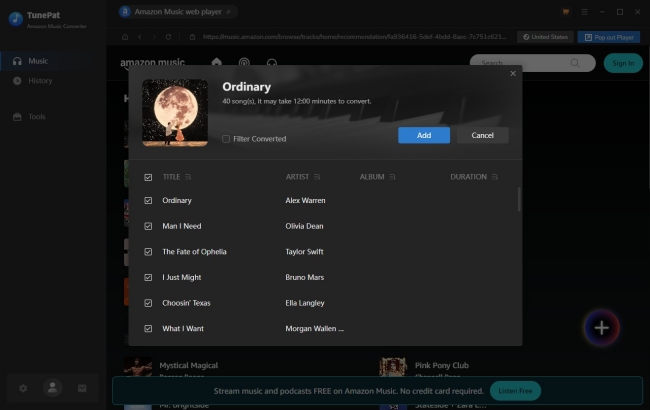Uncheck the Ordinary song checkbox
Image resolution: width=650 pixels, height=410 pixels.
click(x=148, y=201)
